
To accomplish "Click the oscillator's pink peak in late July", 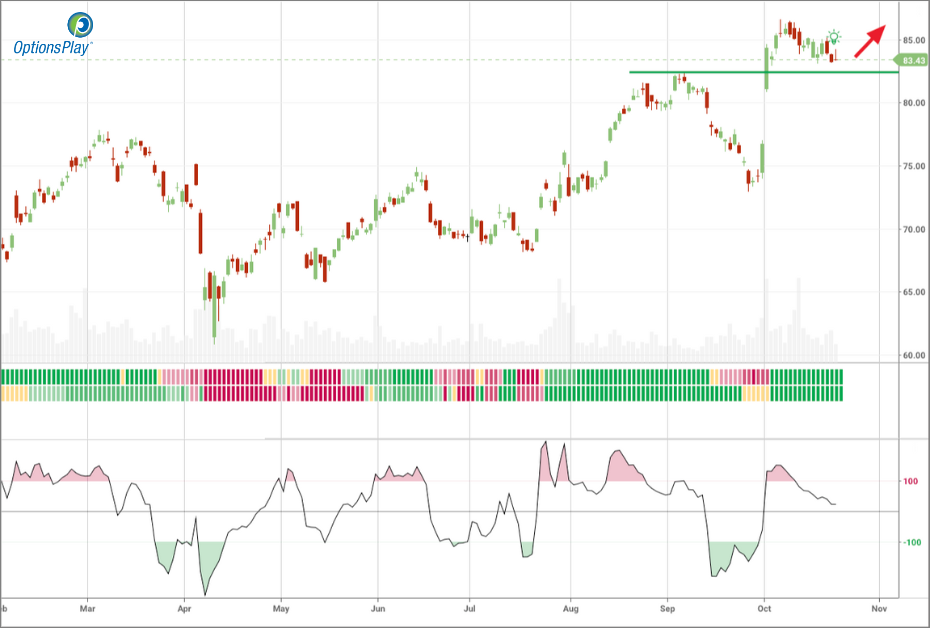I will [x=545, y=446].
